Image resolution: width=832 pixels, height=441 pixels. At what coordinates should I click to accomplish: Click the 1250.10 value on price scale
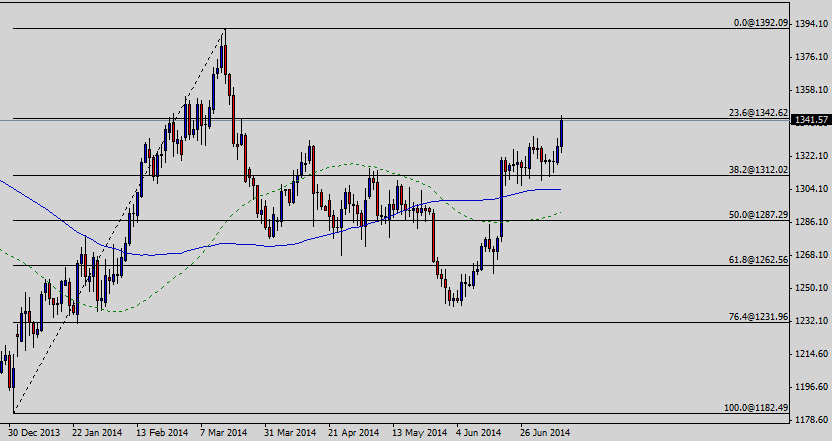810,288
